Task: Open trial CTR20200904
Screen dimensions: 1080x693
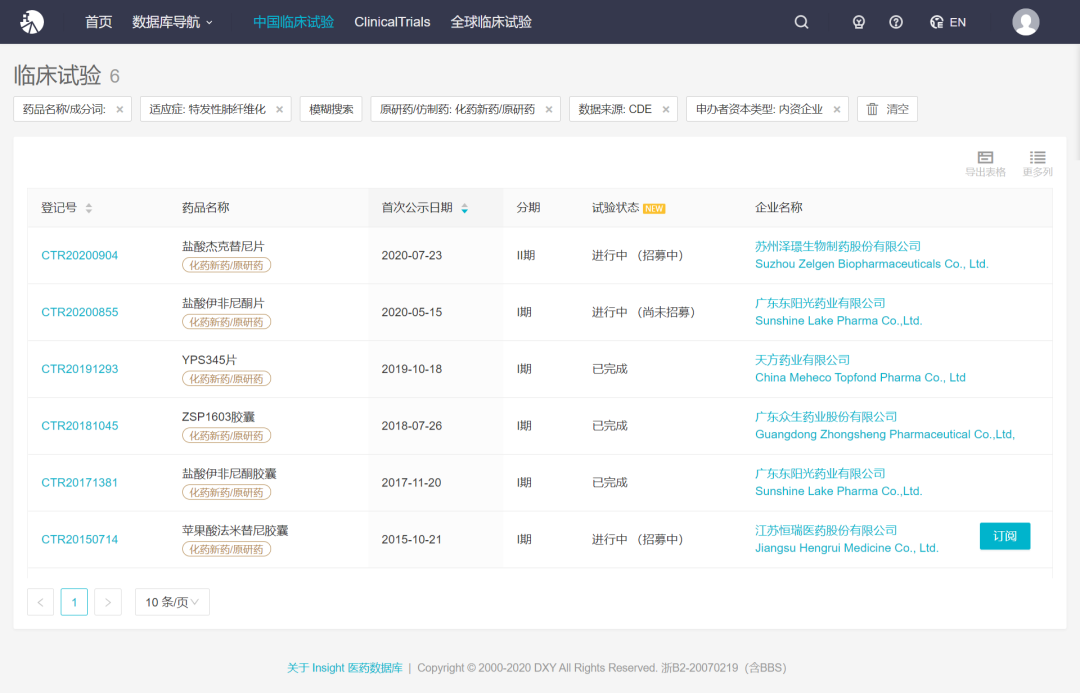Action: [x=79, y=256]
